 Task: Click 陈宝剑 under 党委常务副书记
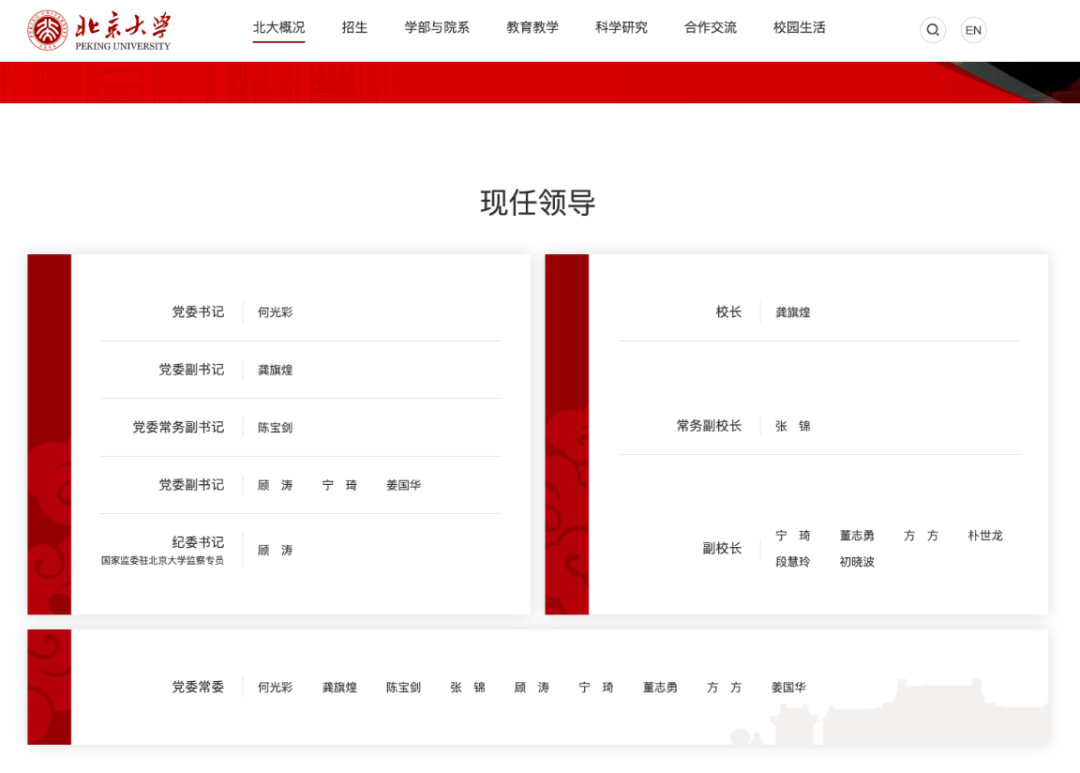[274, 427]
